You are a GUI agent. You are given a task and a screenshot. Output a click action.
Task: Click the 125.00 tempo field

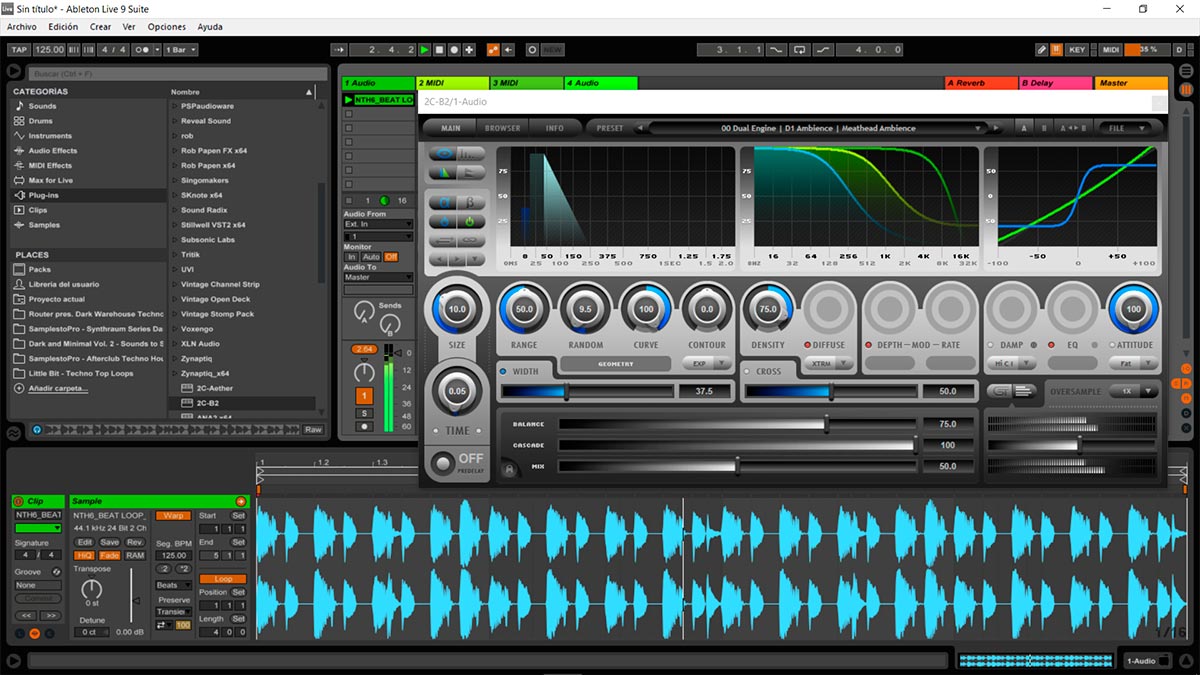(49, 49)
